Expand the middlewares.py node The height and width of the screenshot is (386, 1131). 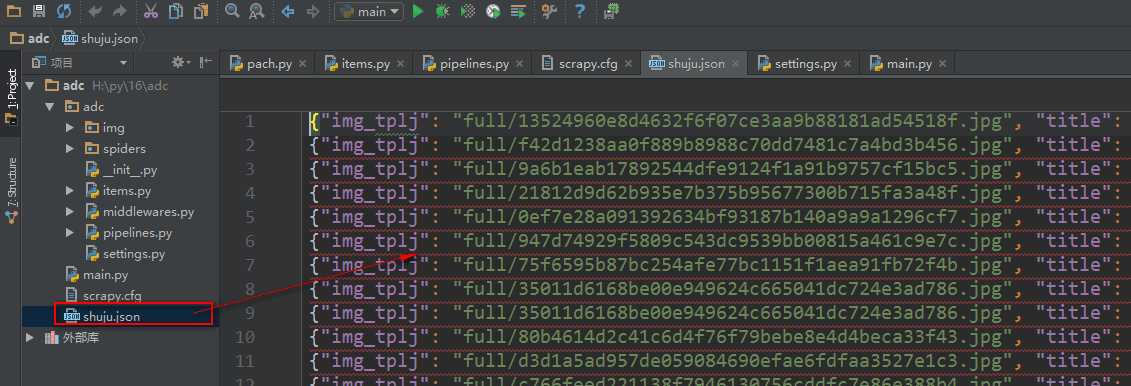click(70, 212)
